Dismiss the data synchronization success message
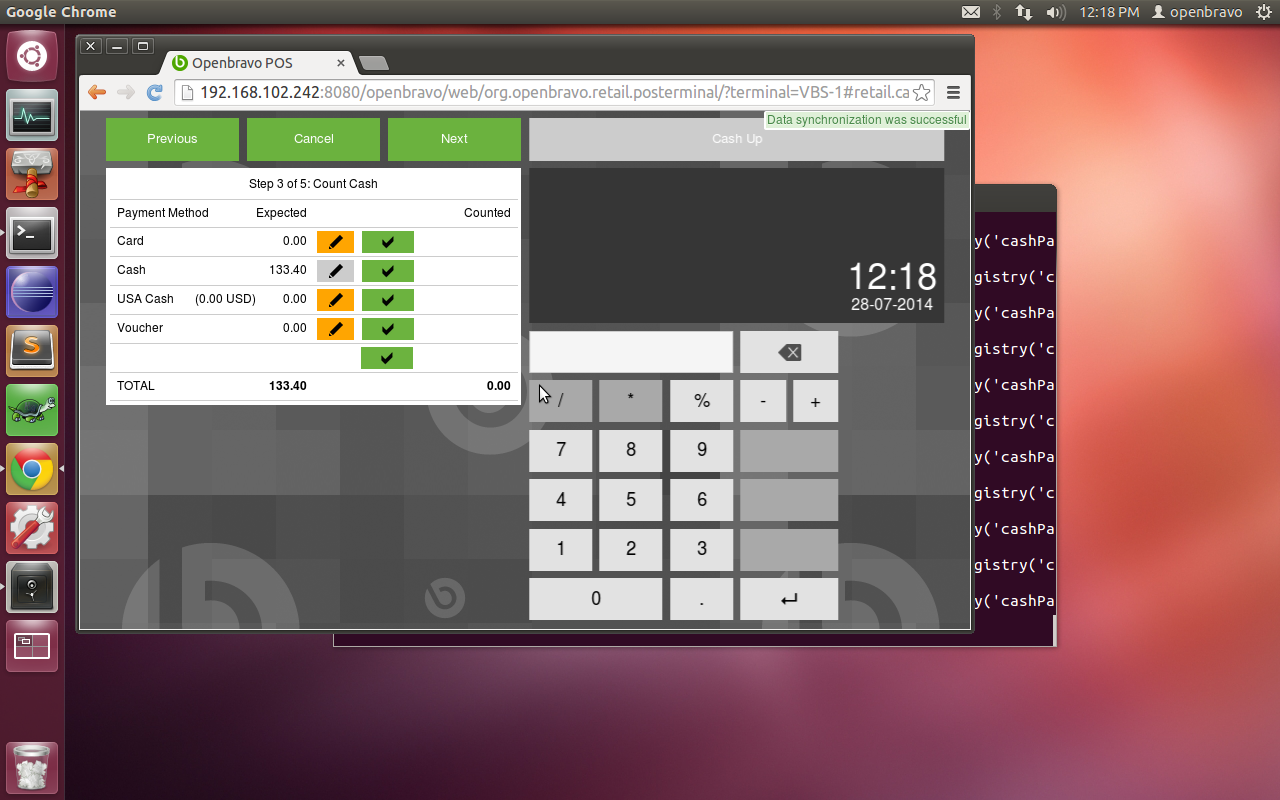This screenshot has width=1280, height=800. 866,120
